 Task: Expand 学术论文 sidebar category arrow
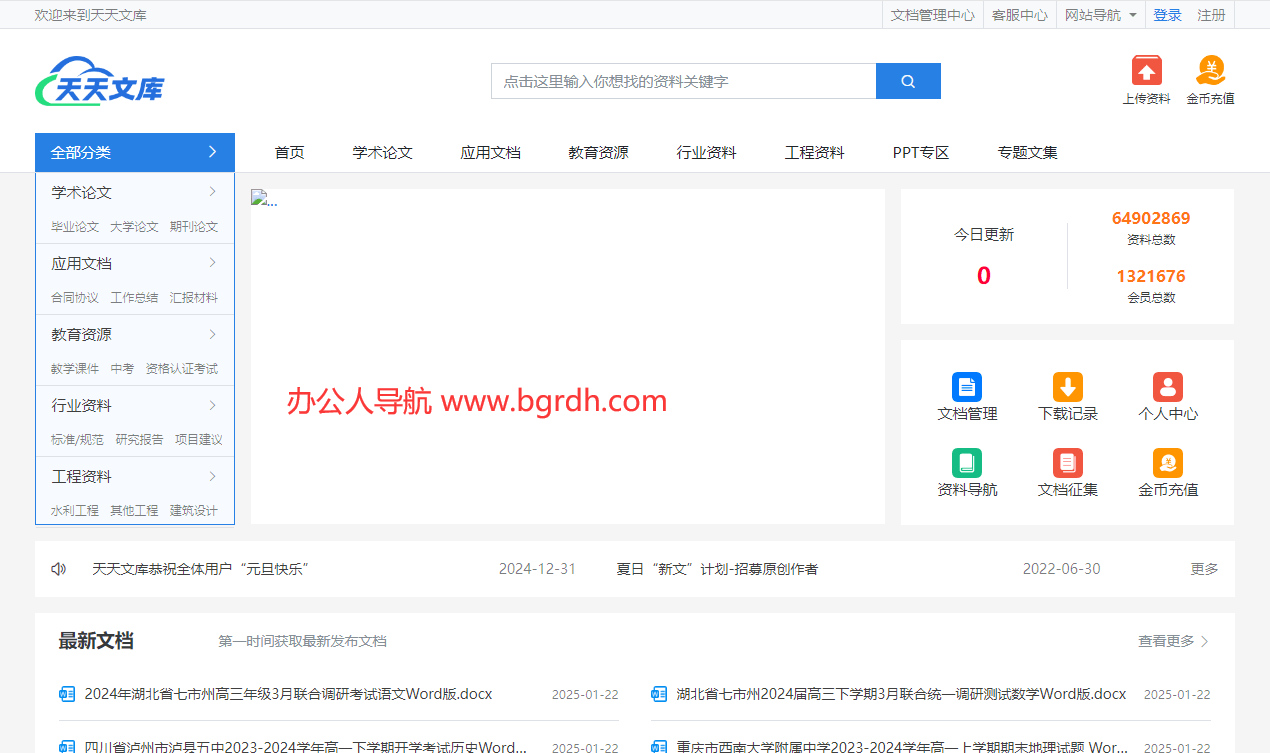pos(212,192)
